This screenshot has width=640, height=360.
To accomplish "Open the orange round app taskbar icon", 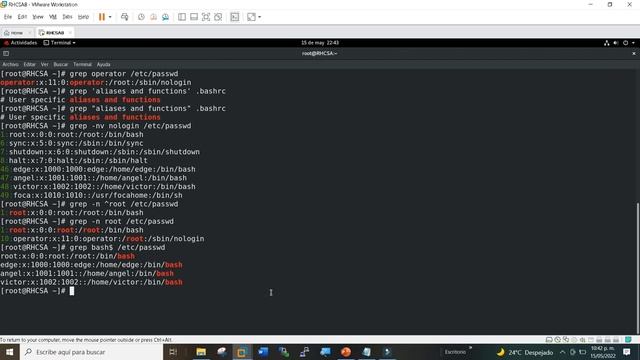I will click(346, 352).
